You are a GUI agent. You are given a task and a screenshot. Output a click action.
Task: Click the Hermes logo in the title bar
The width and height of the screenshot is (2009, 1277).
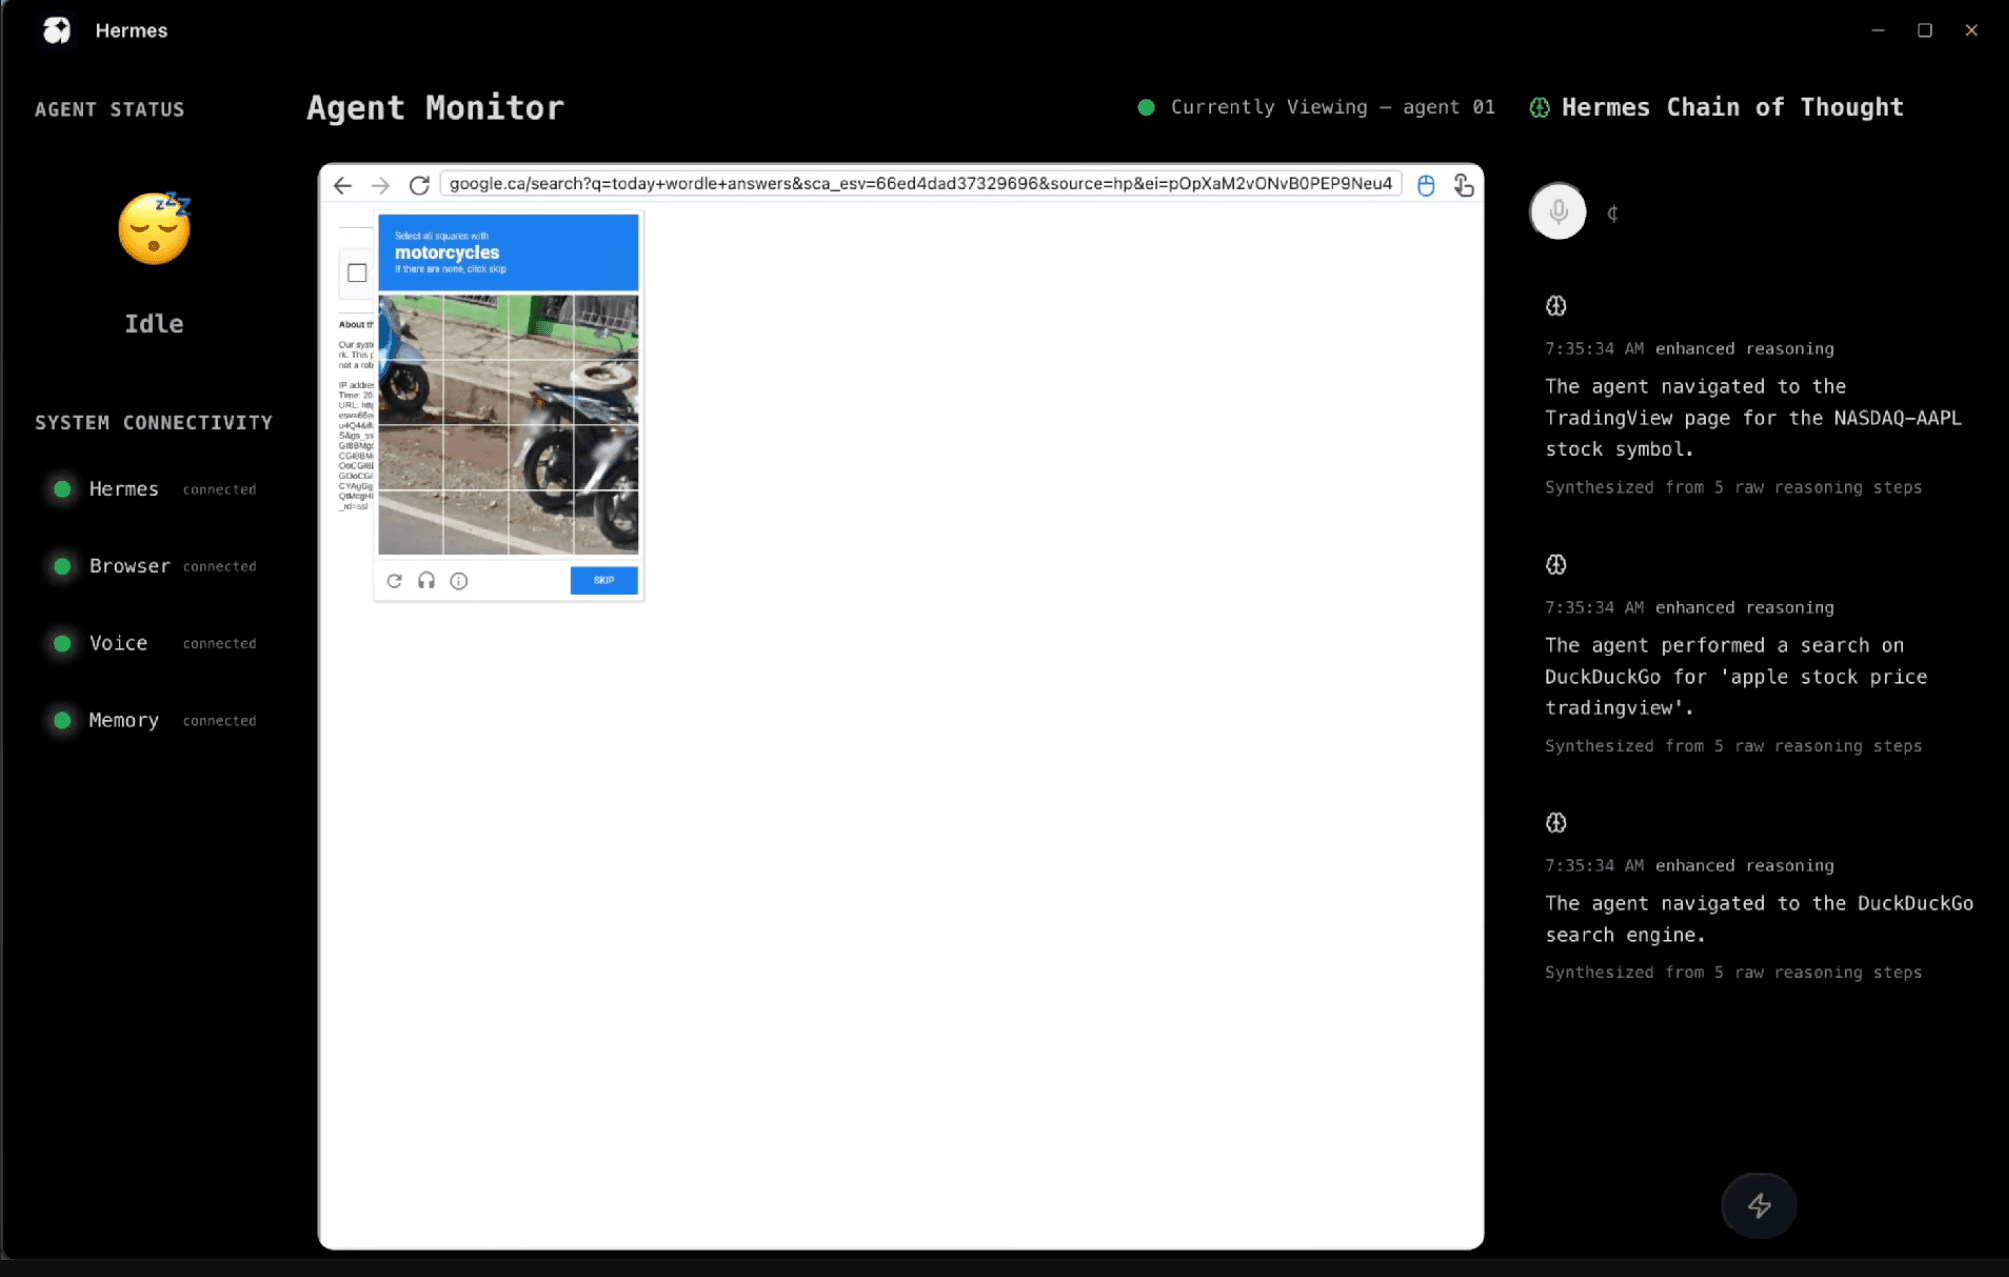56,30
